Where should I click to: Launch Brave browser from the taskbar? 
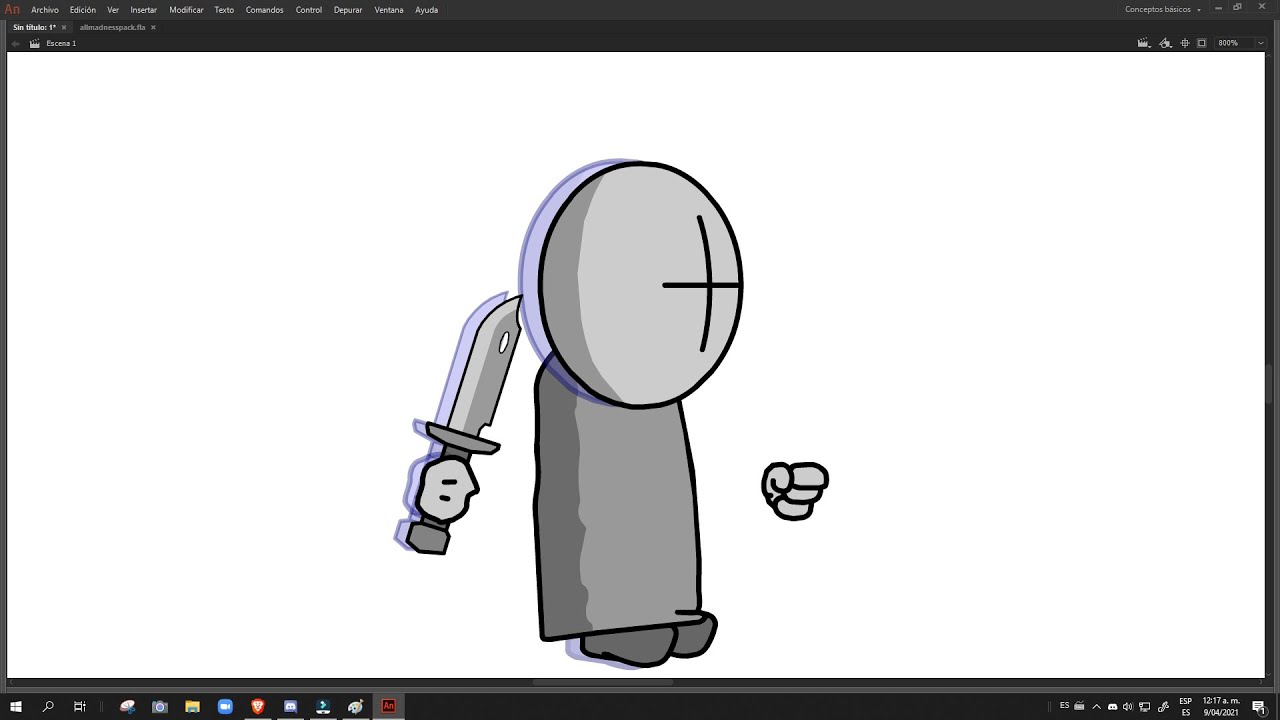(x=258, y=706)
